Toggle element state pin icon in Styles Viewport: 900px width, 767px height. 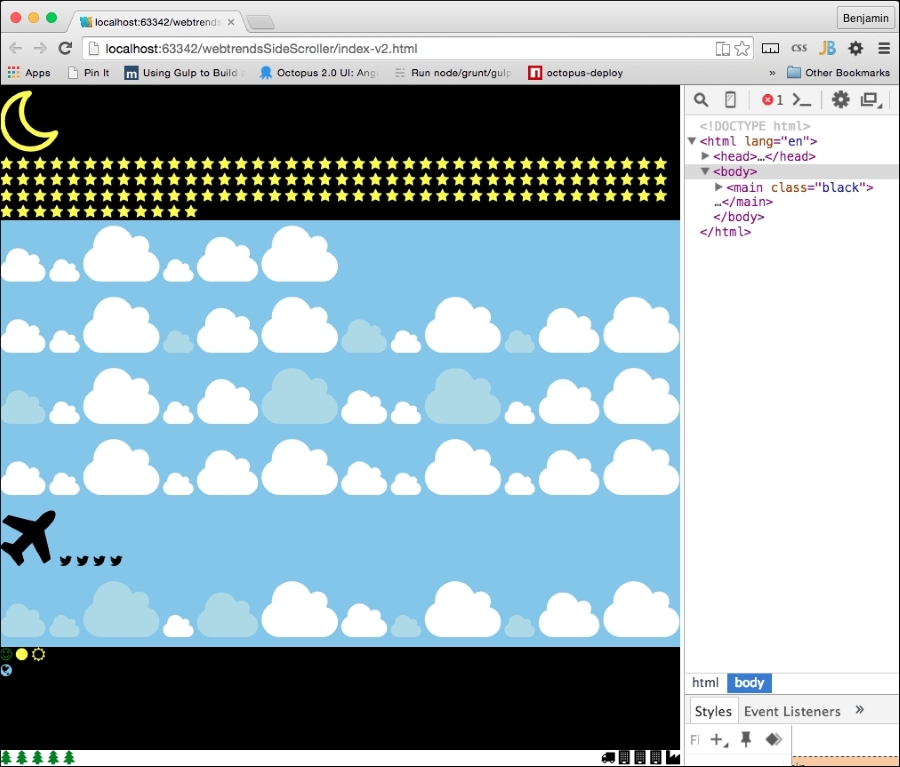(x=746, y=739)
